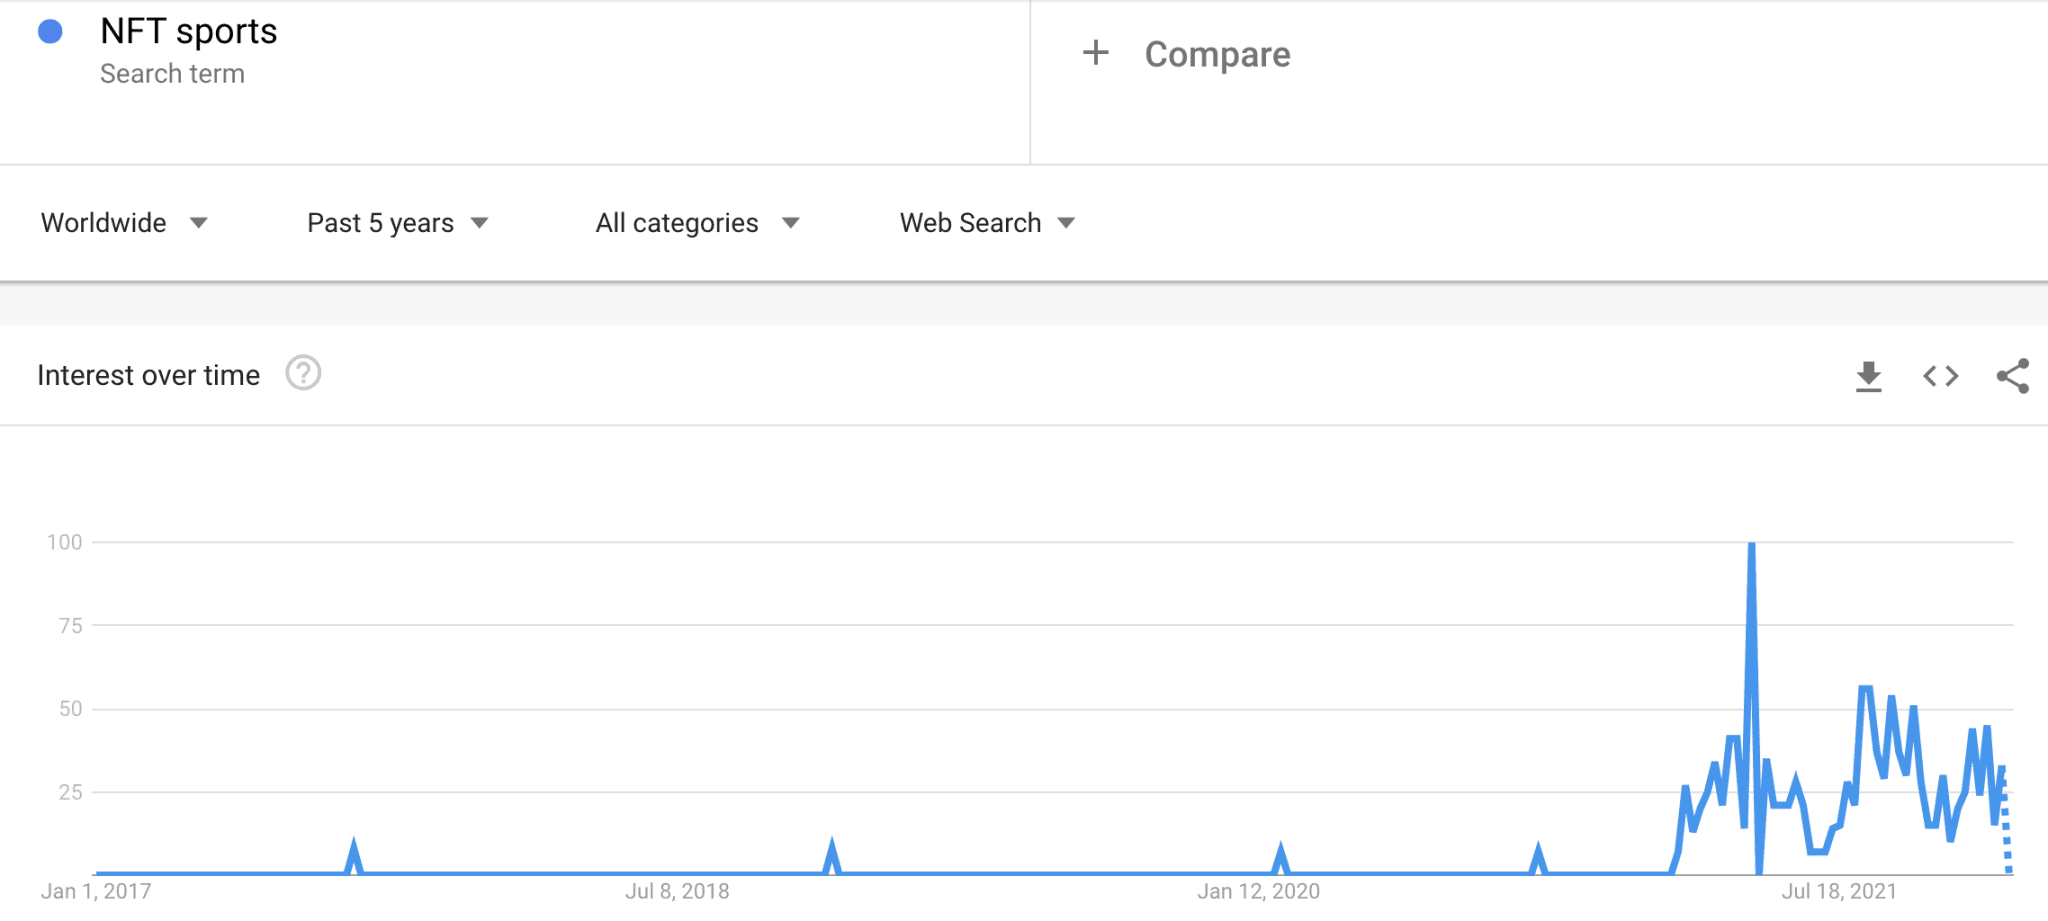Click the Search term subtitle text
Image resolution: width=2048 pixels, height=921 pixels.
tap(172, 74)
